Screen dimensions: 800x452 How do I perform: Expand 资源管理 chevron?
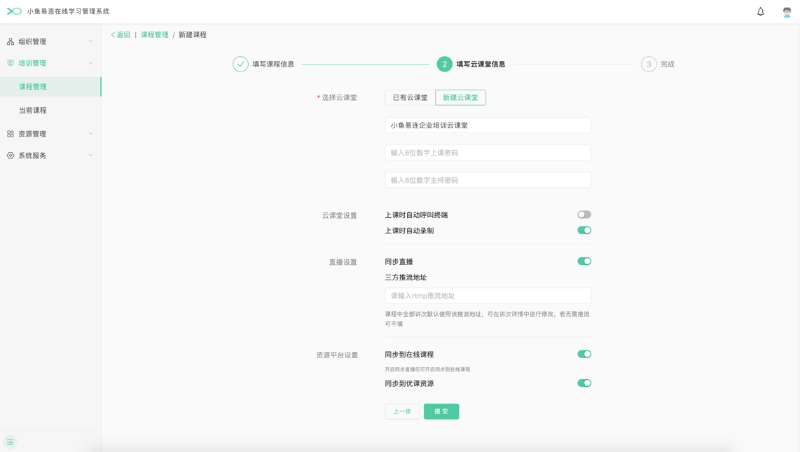tap(90, 134)
